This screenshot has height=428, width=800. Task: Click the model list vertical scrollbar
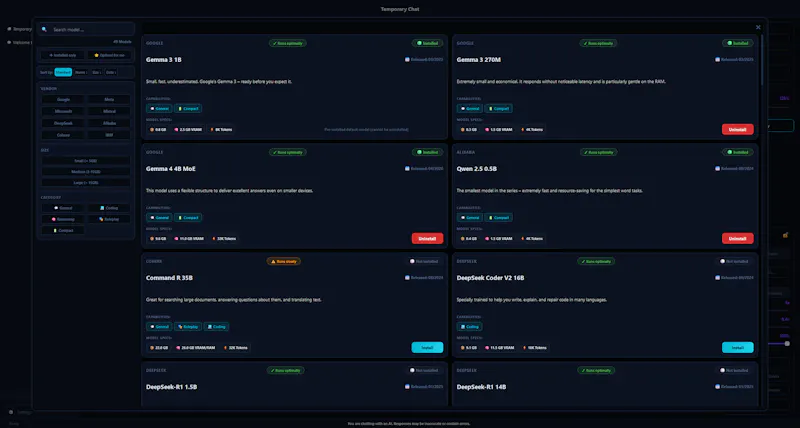coord(763,59)
